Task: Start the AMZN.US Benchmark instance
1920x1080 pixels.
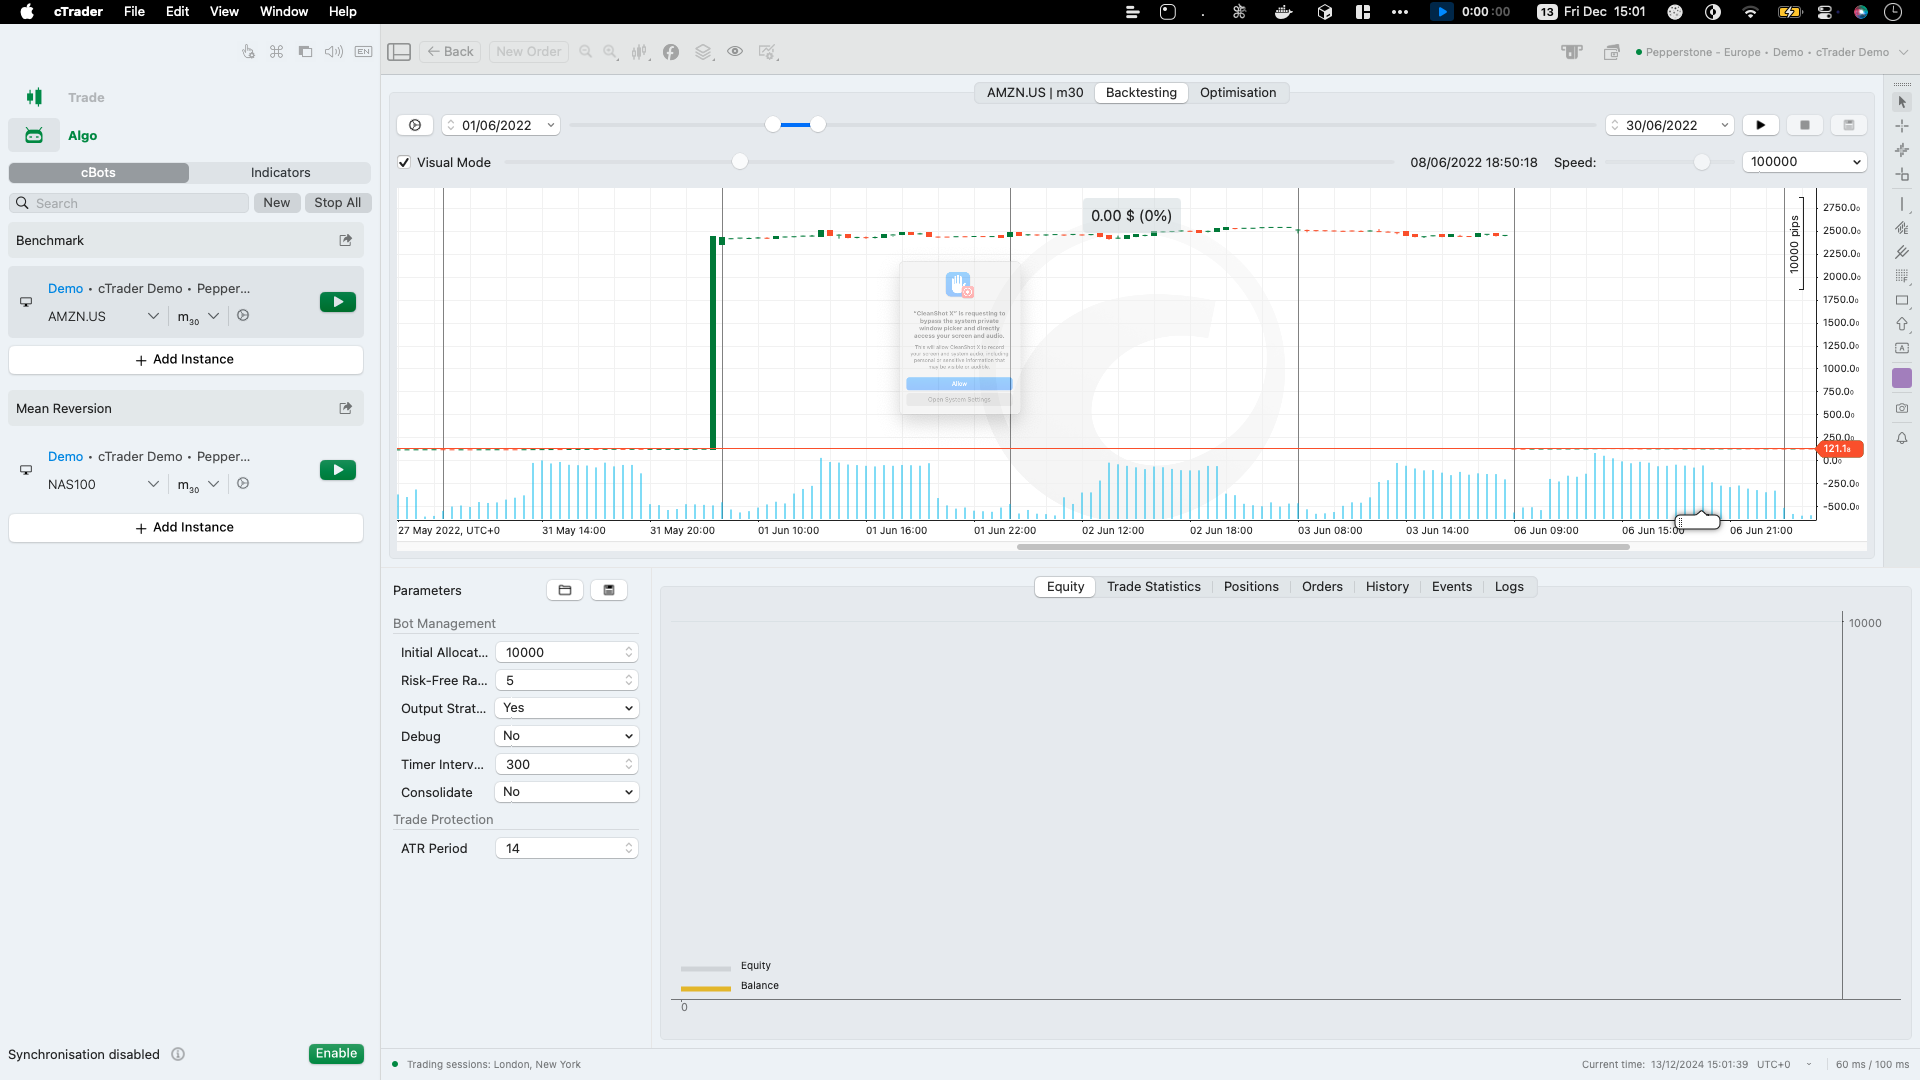Action: (x=338, y=302)
